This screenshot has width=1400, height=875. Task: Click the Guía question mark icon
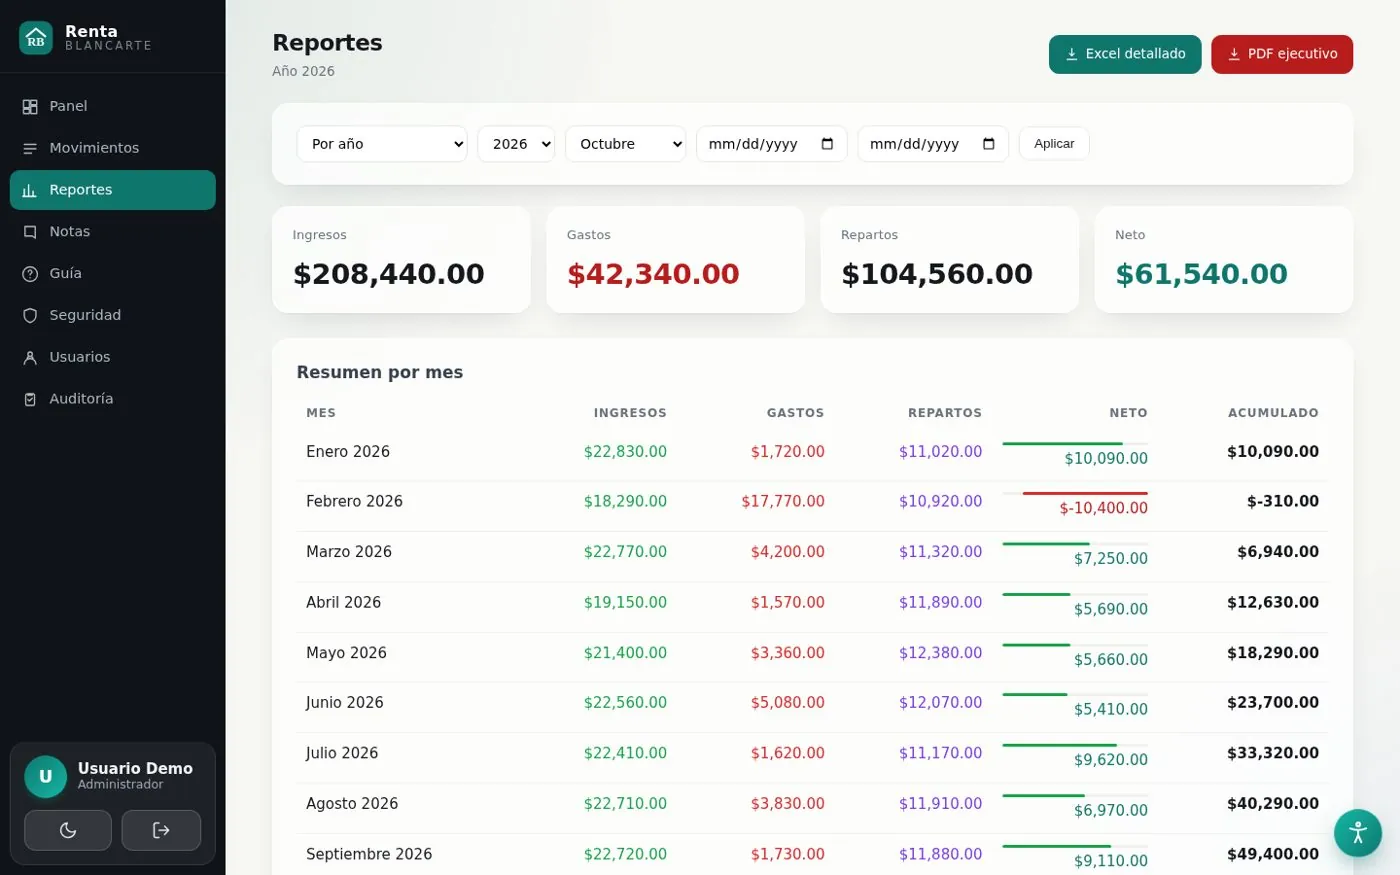(30, 274)
